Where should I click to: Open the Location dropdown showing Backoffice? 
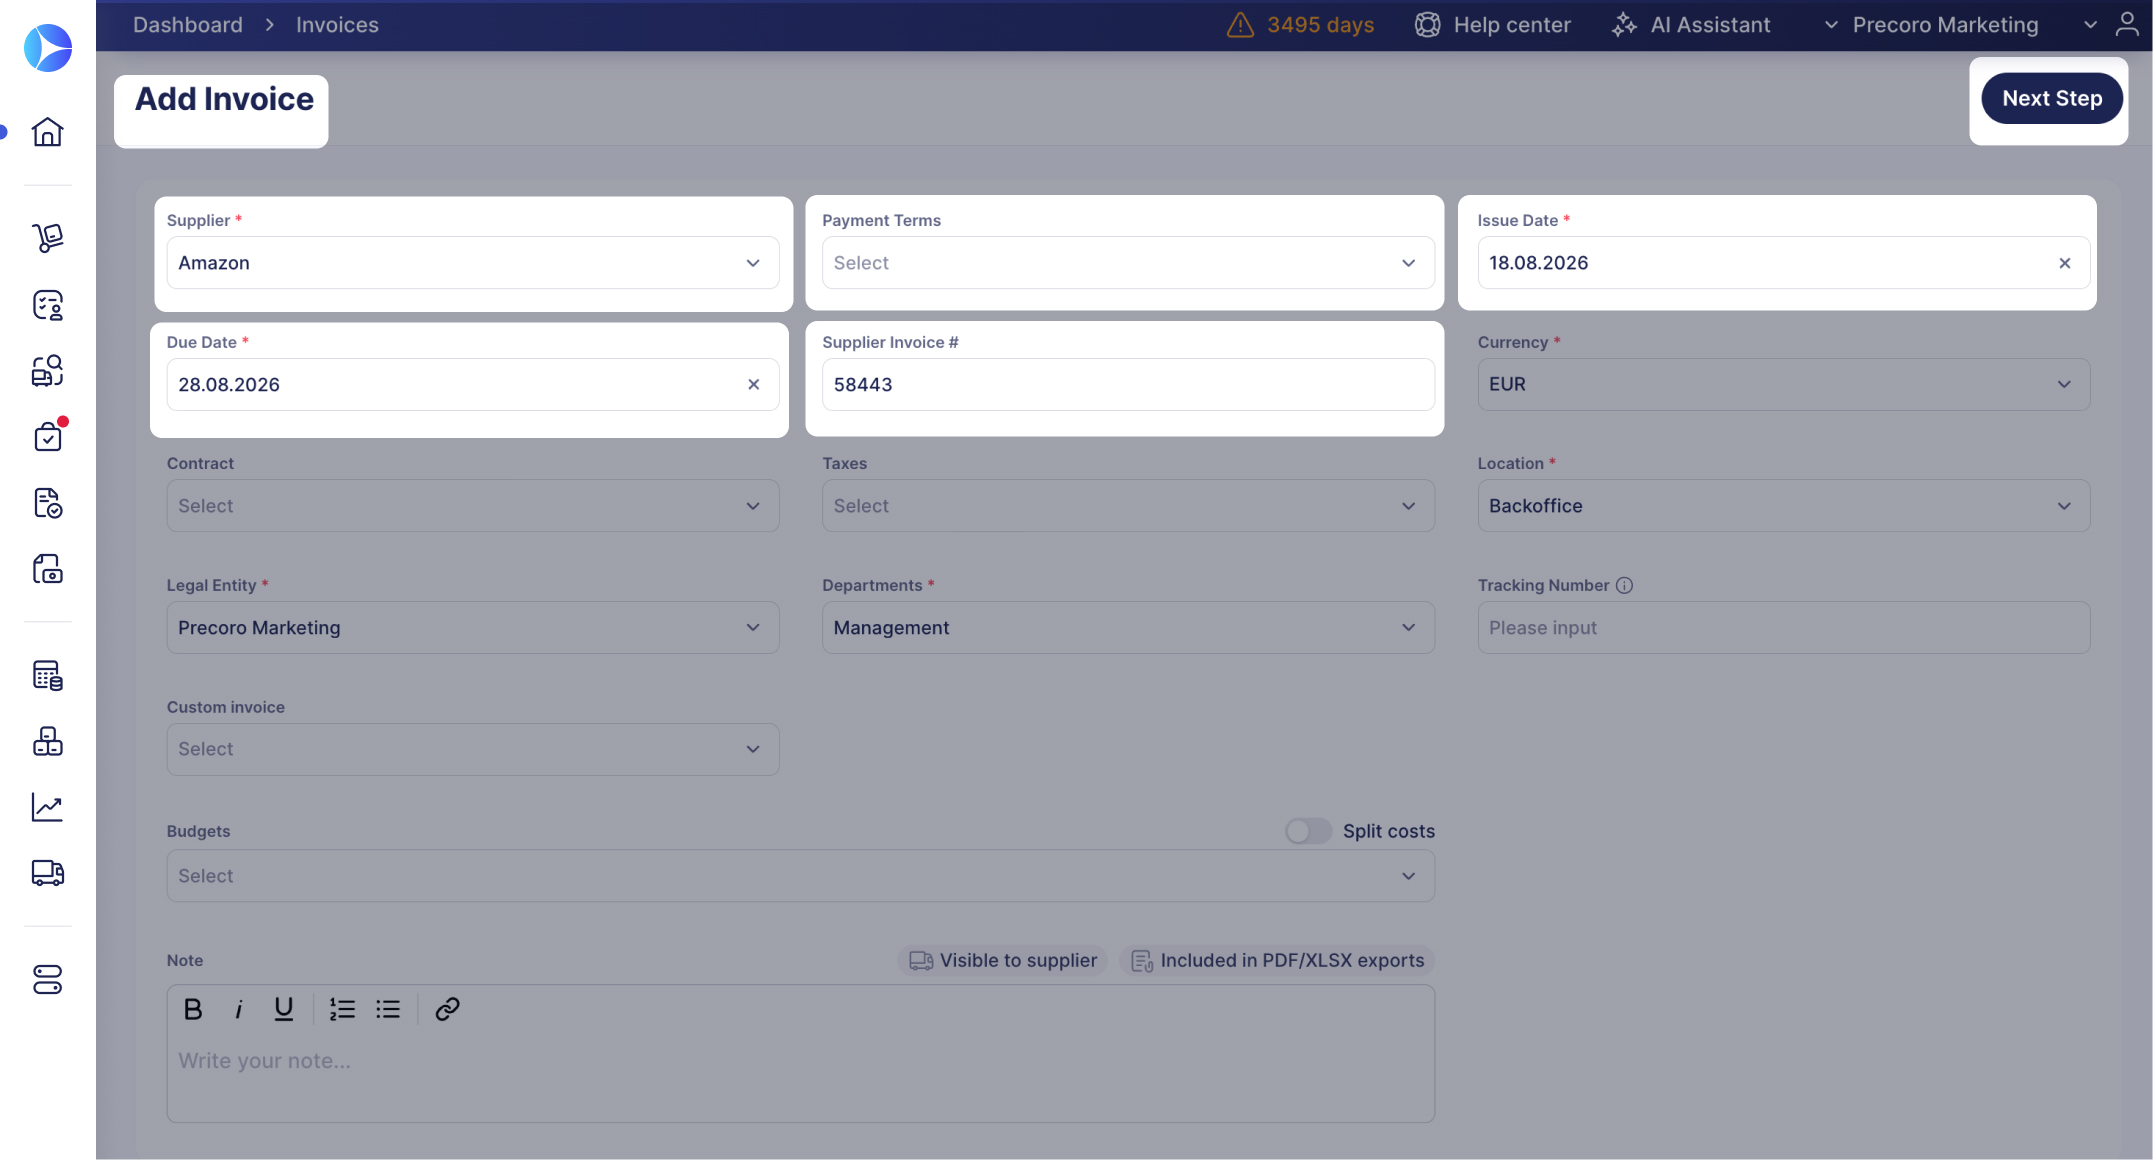coord(1783,506)
